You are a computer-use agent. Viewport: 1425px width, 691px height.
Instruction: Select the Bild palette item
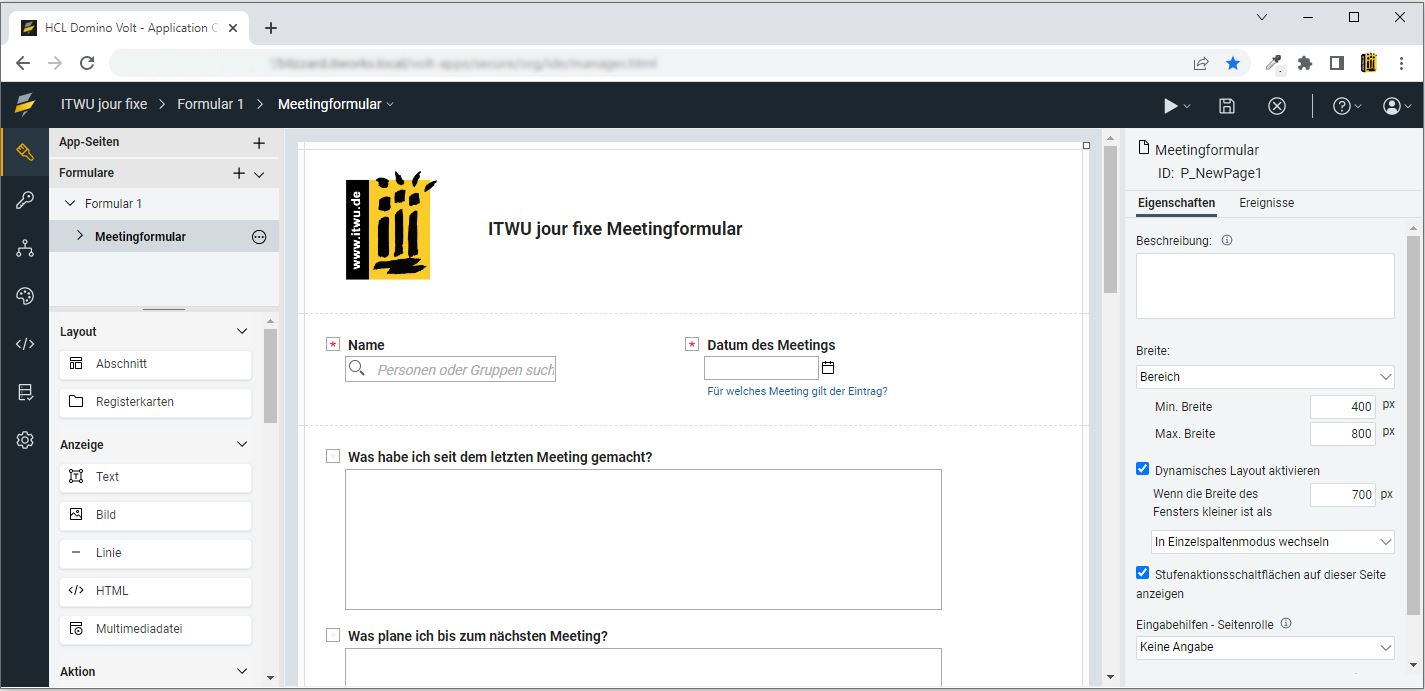click(x=156, y=515)
